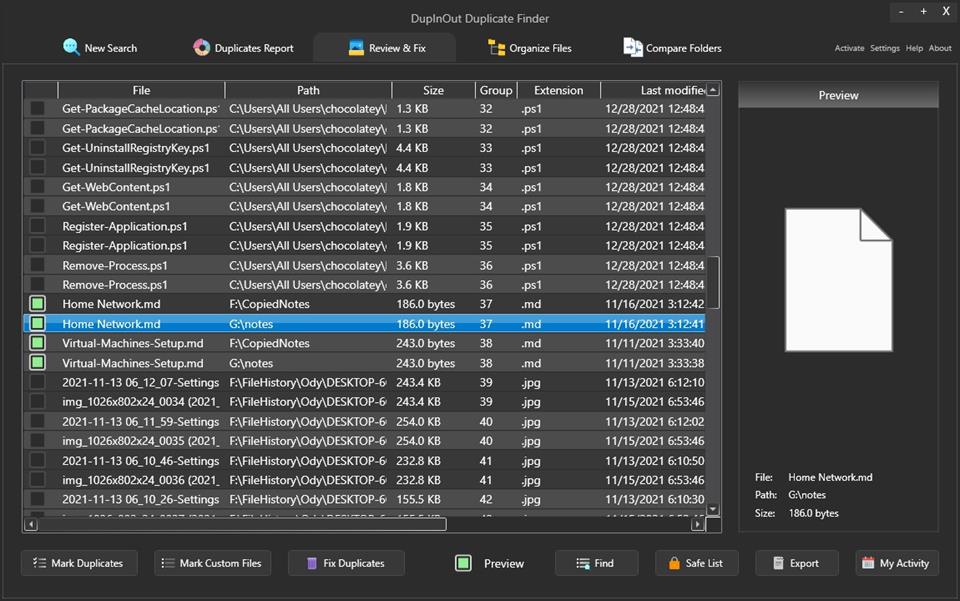Click the Fix Duplicates button label
960x601 pixels.
point(354,563)
